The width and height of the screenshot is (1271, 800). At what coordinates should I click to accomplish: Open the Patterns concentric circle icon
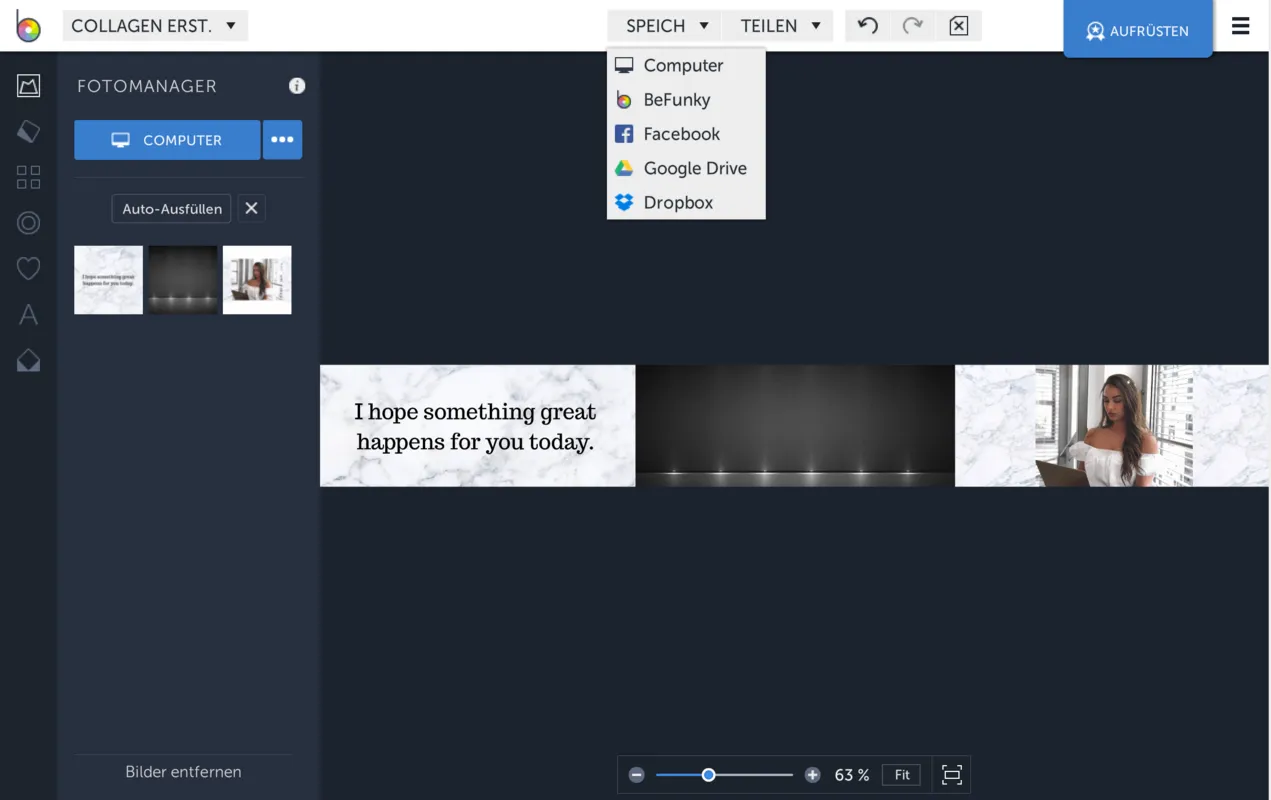[x=28, y=223]
